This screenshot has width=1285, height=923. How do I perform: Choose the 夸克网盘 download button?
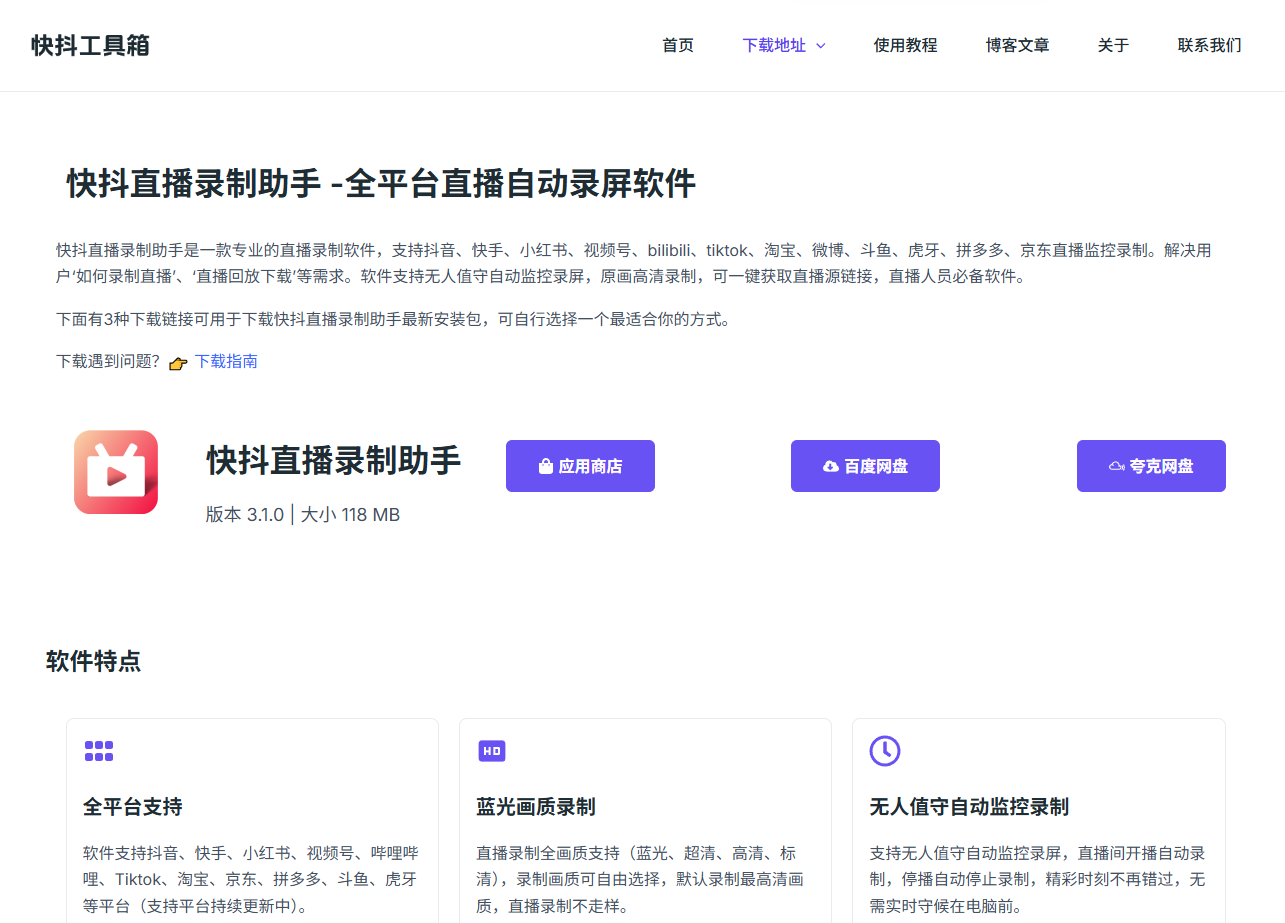tap(1151, 466)
